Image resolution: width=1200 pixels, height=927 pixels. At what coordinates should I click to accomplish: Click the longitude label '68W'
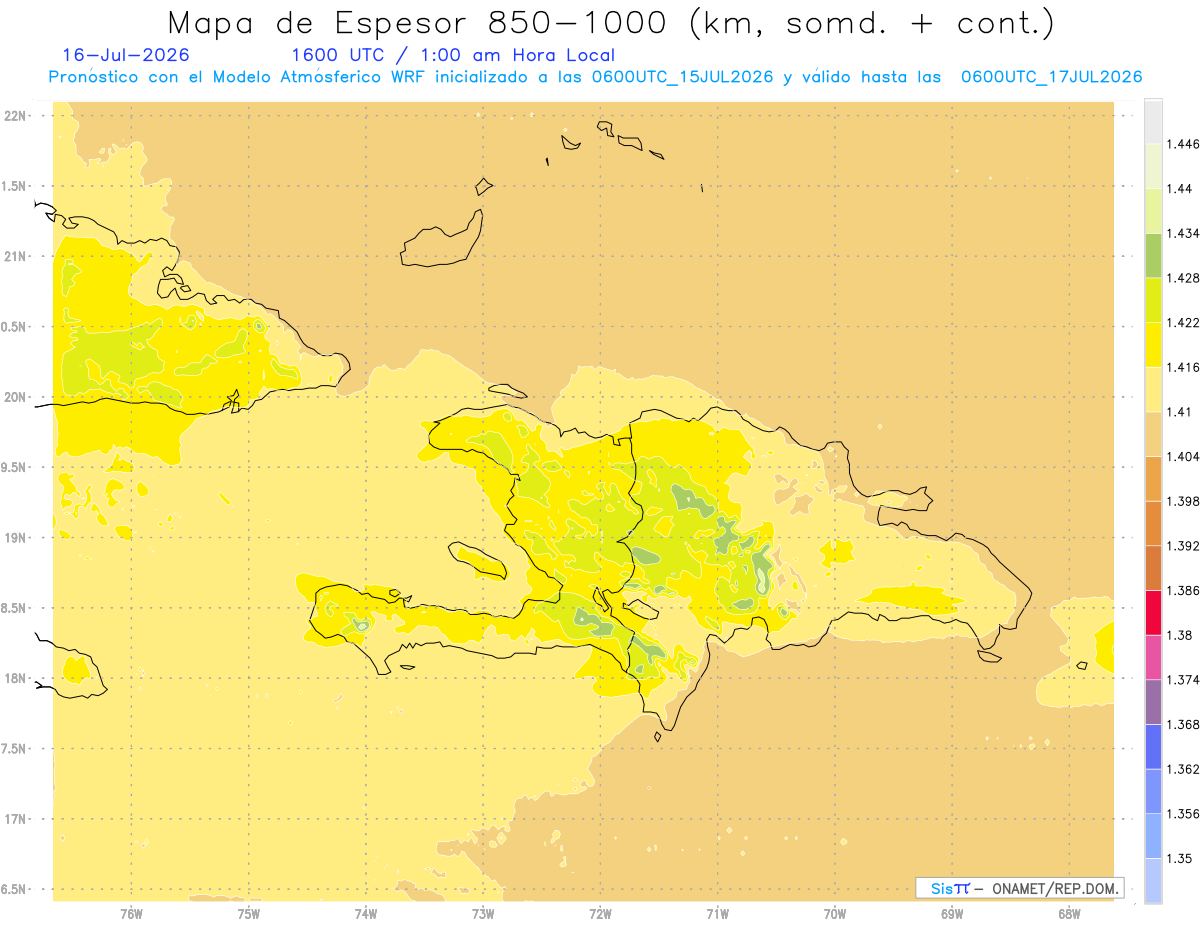[1069, 913]
